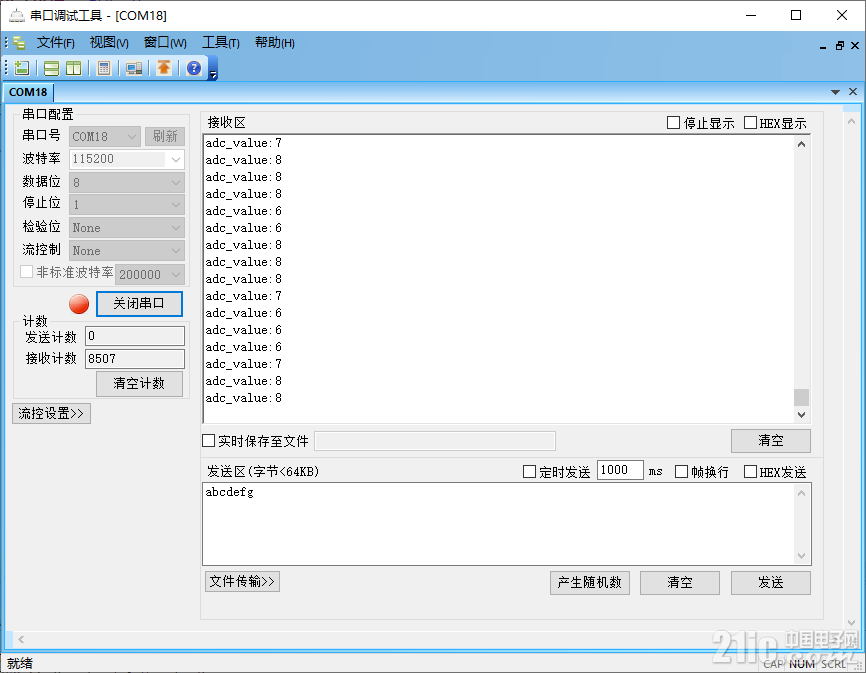Click the red port status indicator
The height and width of the screenshot is (673, 866).
[79, 304]
